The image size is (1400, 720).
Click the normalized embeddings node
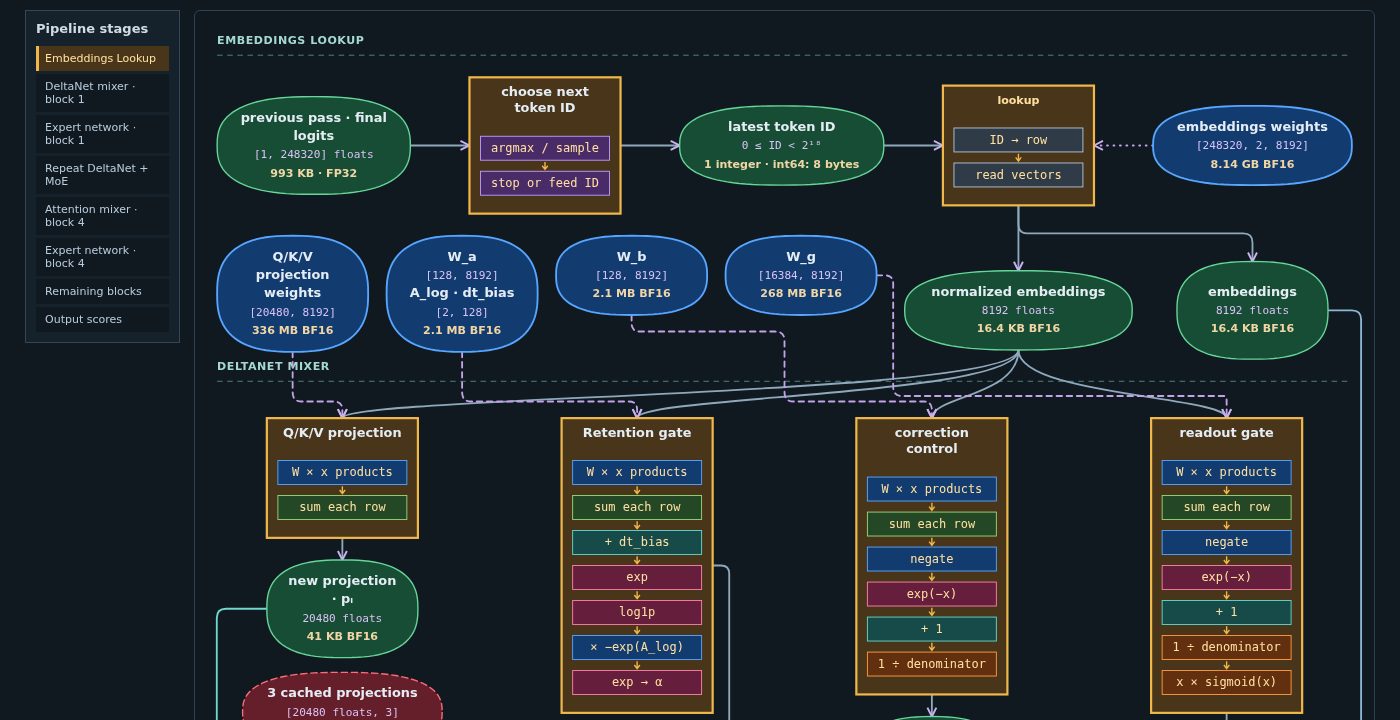point(1018,310)
